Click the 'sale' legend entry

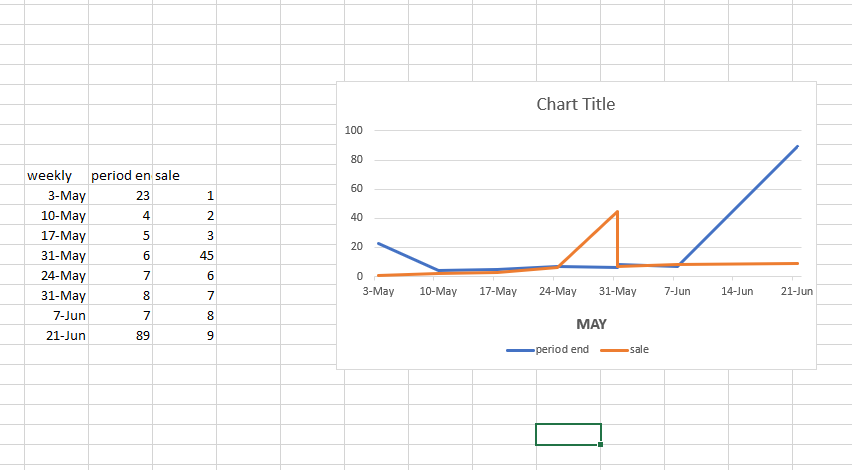click(x=625, y=349)
